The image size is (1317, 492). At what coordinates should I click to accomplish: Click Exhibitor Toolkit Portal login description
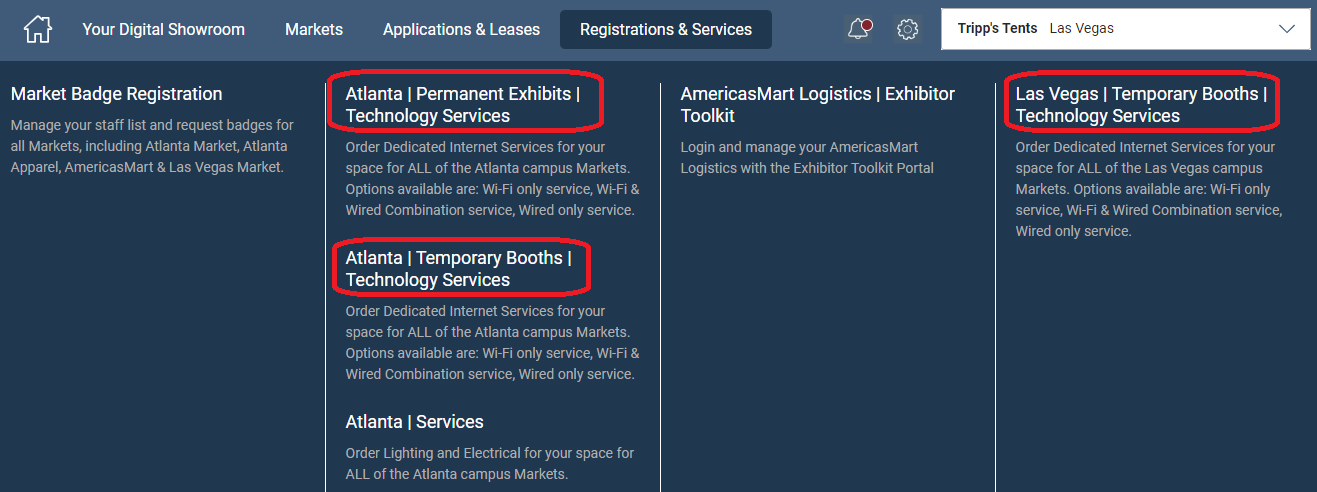coord(807,157)
